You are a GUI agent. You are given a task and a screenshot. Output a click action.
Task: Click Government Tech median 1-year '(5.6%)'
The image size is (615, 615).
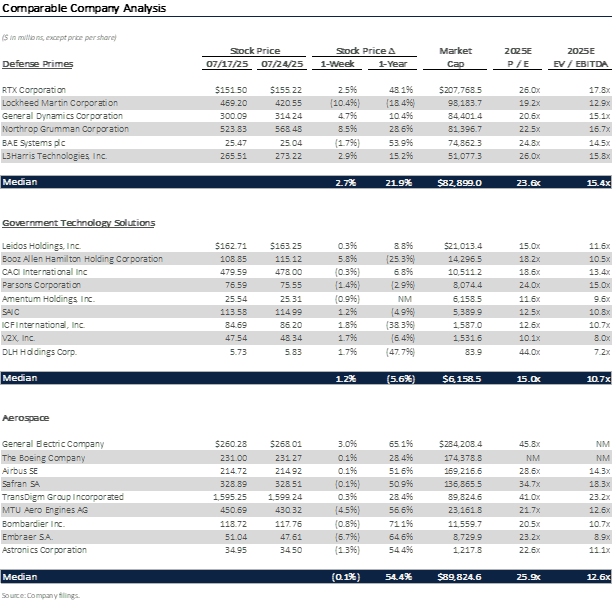[400, 378]
